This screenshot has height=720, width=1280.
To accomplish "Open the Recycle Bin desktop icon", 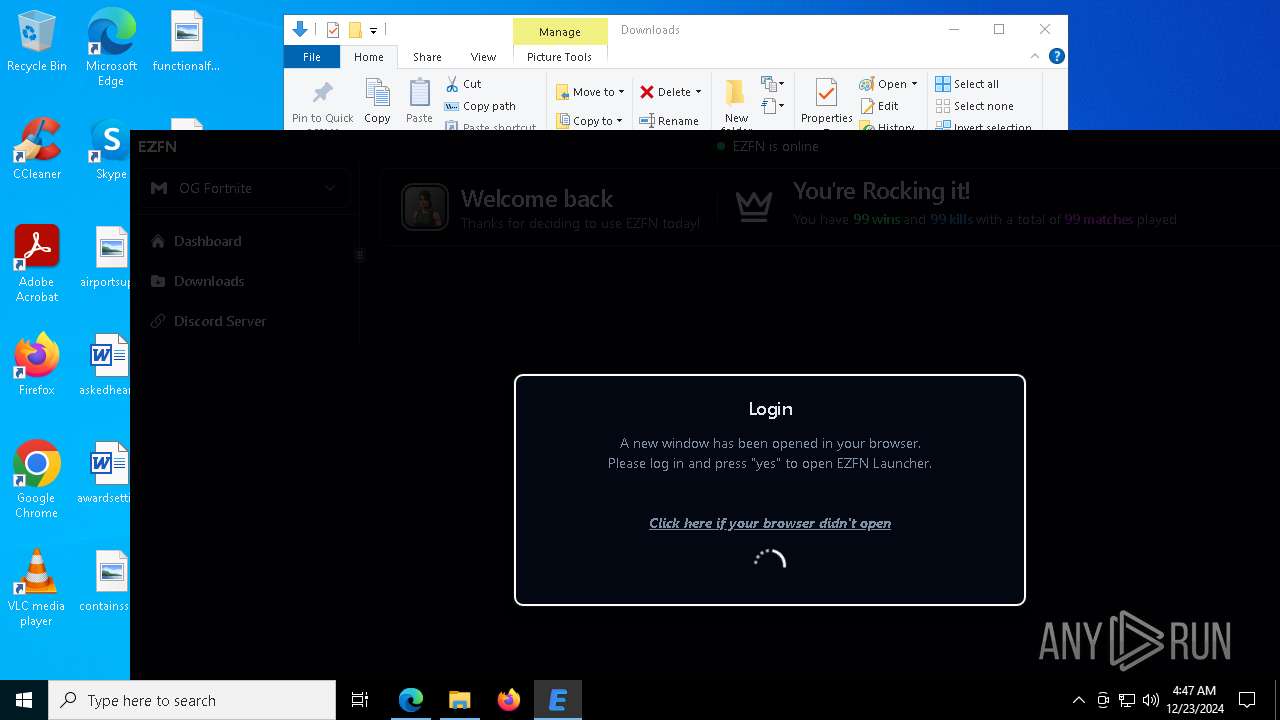I will (x=37, y=41).
